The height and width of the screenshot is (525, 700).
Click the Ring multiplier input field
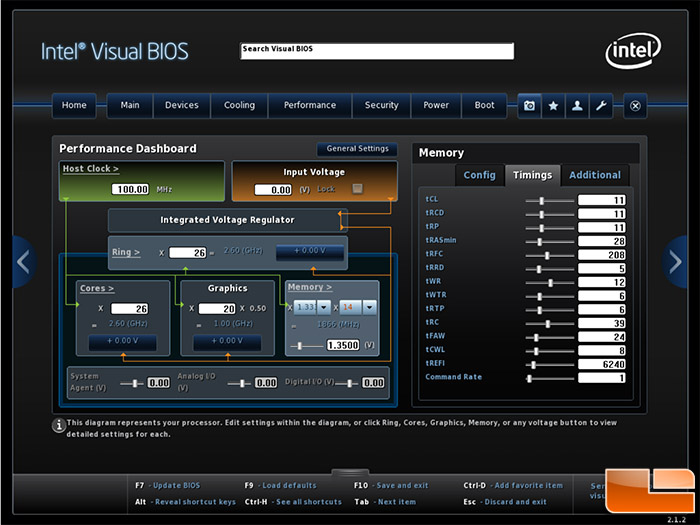pos(187,253)
